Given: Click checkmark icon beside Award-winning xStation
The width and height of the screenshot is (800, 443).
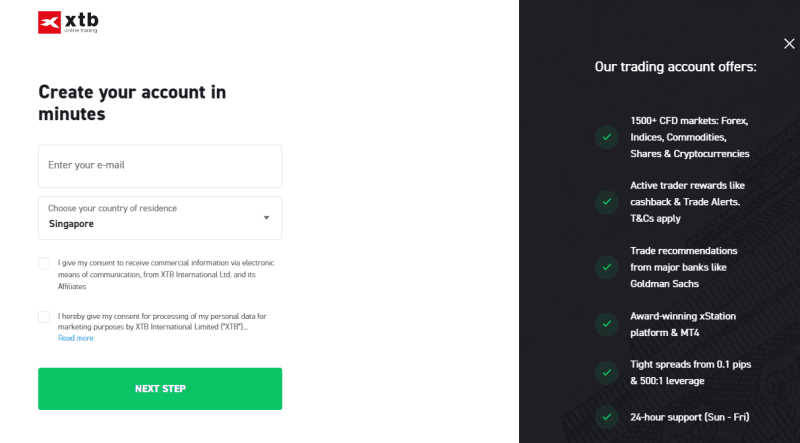Looking at the screenshot, I should (606, 324).
